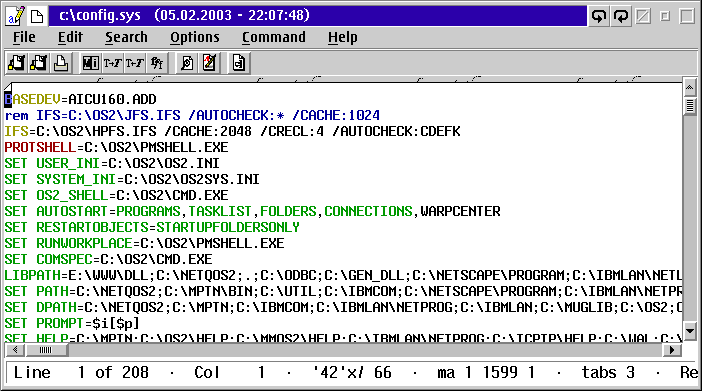Click the SET RESTARTOBJECTS line

152,228
